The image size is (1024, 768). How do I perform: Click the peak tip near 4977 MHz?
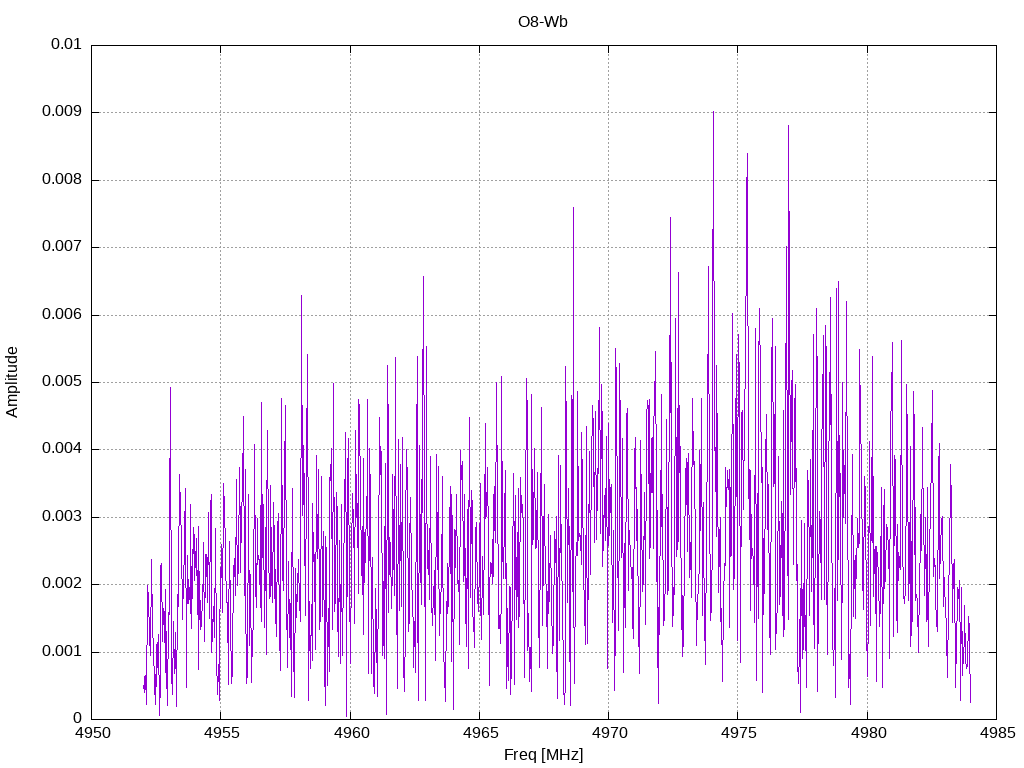pos(788,126)
